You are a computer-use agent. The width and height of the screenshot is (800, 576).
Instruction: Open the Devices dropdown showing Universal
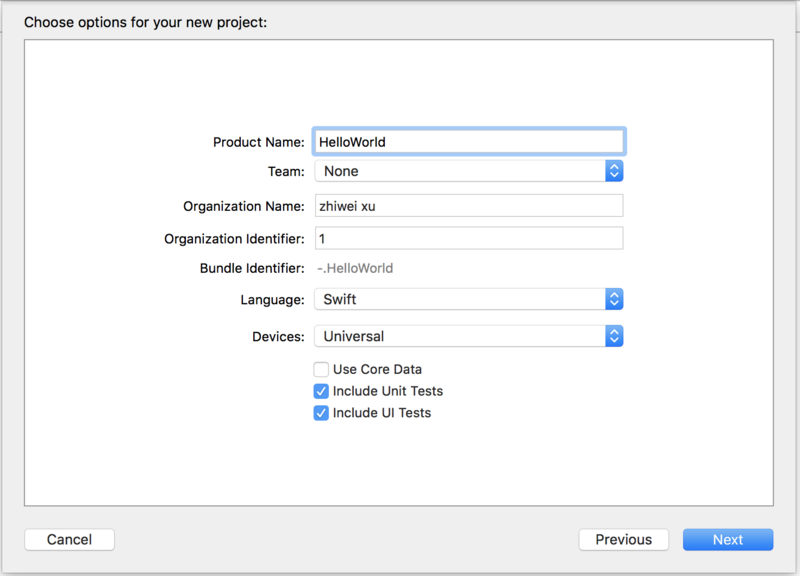(x=468, y=336)
